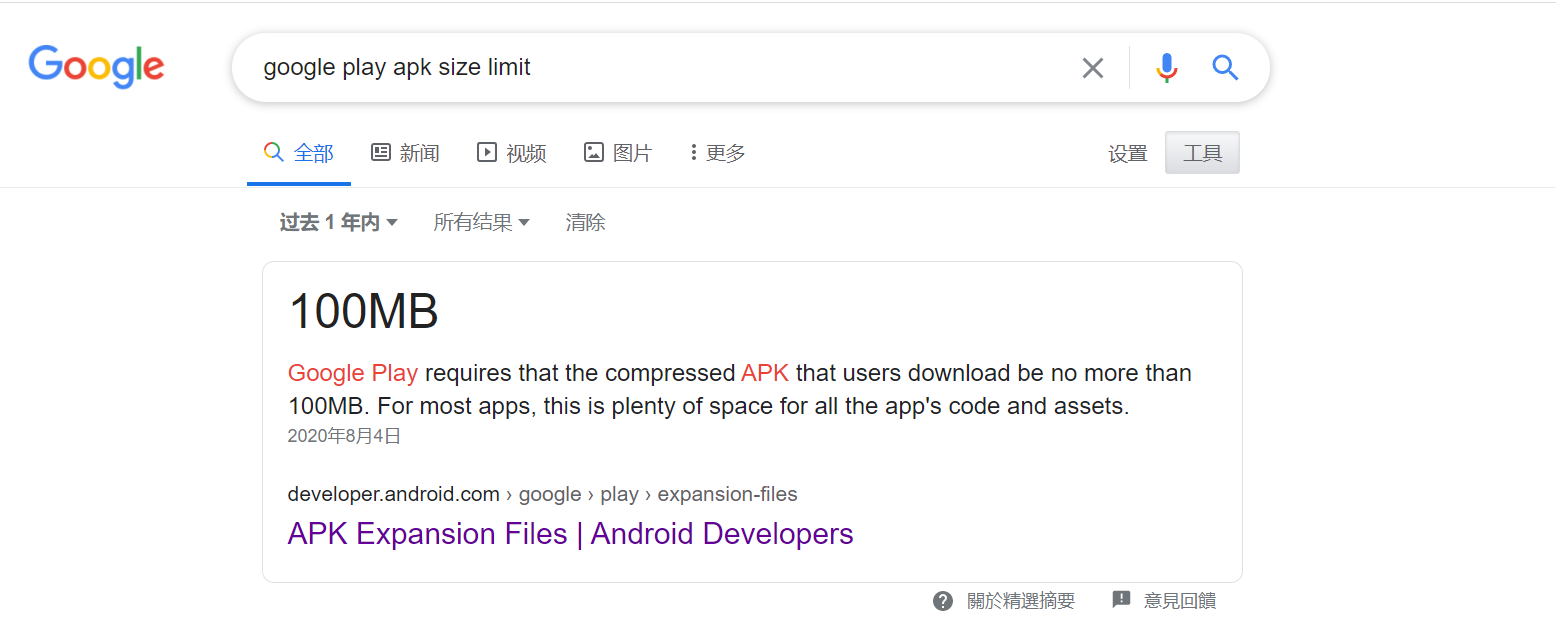Click the question mark help icon
1556x638 pixels.
click(x=943, y=601)
